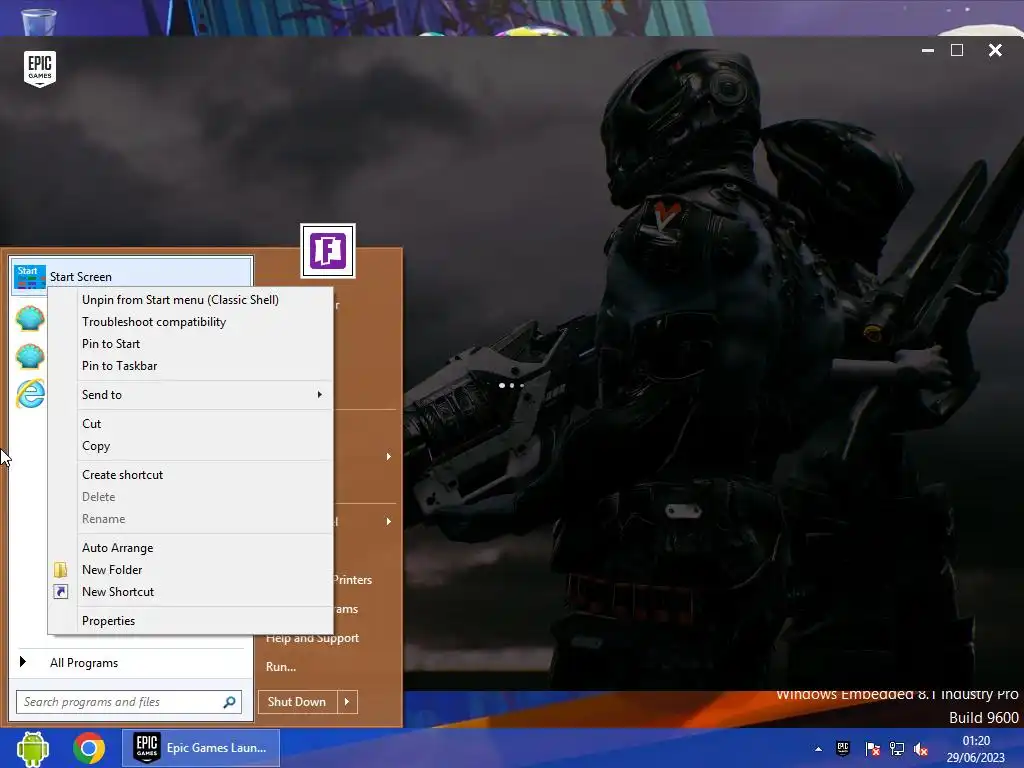1024x768 pixels.
Task: Click the search magnifier icon
Action: pos(229,702)
